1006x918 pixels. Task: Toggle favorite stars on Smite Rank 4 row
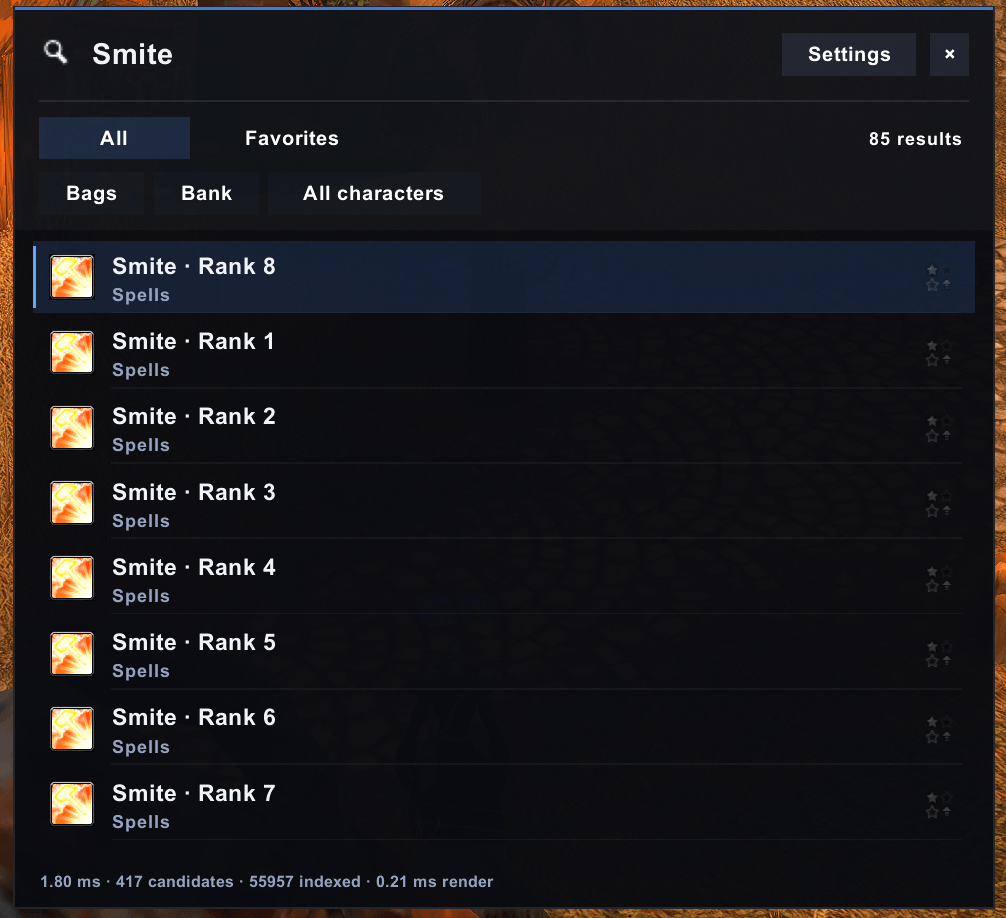(x=939, y=579)
